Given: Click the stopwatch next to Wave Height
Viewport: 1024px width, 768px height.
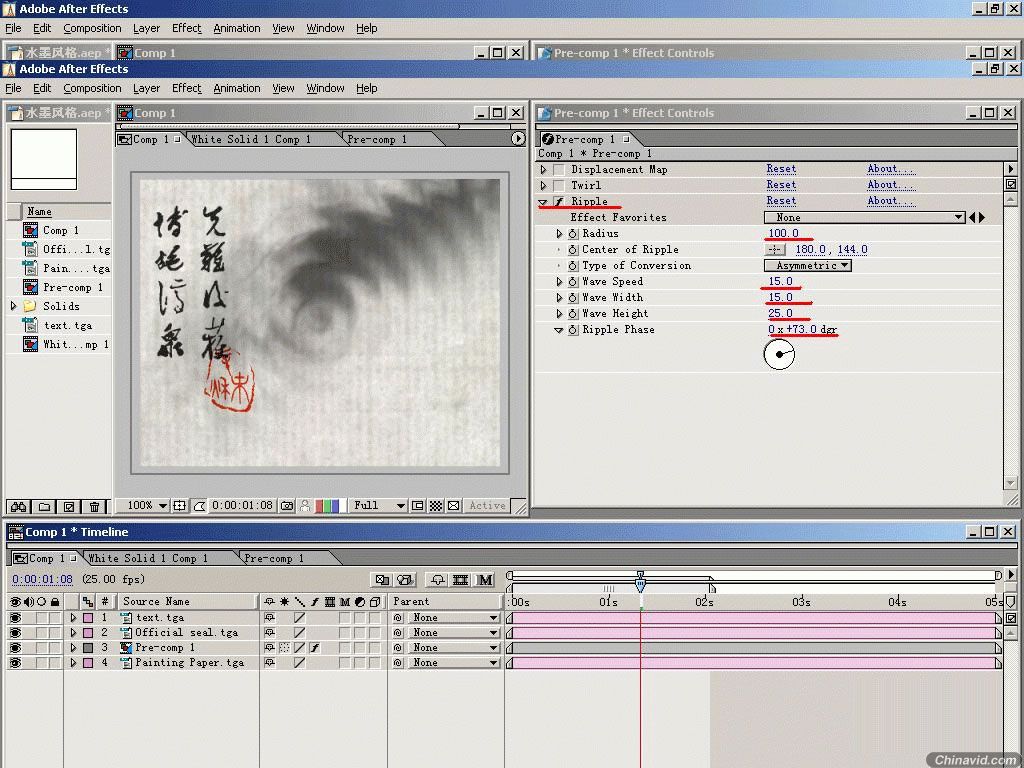Looking at the screenshot, I should click(x=573, y=313).
